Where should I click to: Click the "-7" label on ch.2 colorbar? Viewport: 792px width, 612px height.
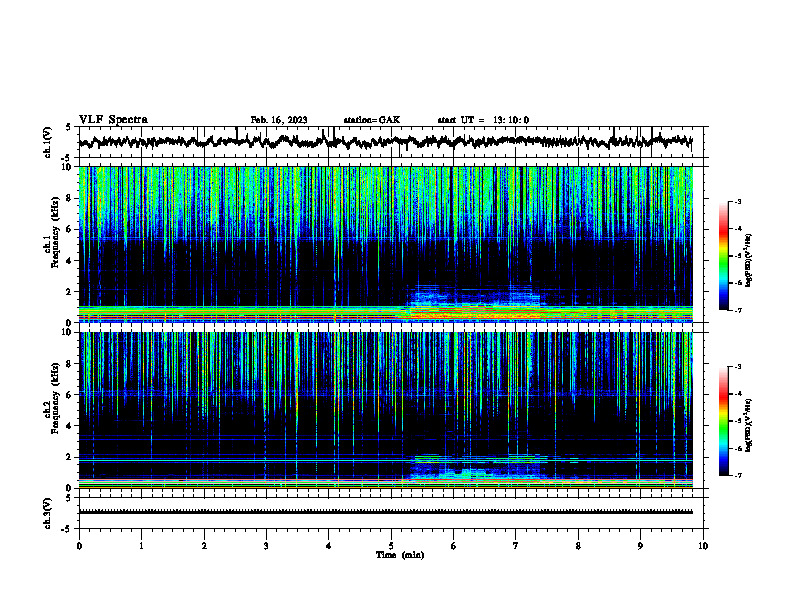(737, 475)
